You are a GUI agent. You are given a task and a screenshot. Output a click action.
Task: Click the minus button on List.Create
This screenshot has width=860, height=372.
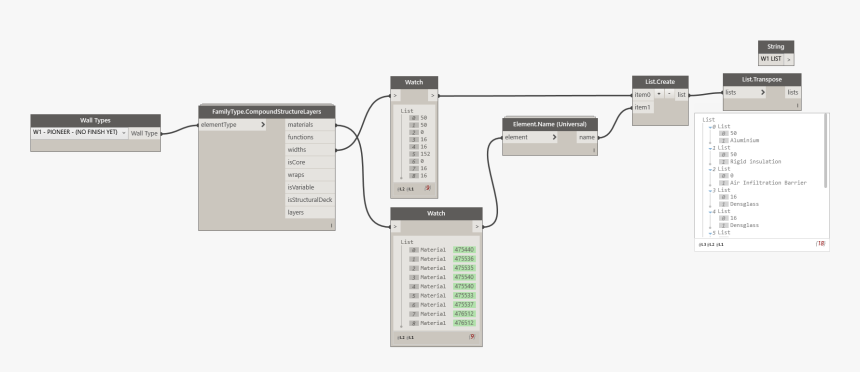click(670, 94)
